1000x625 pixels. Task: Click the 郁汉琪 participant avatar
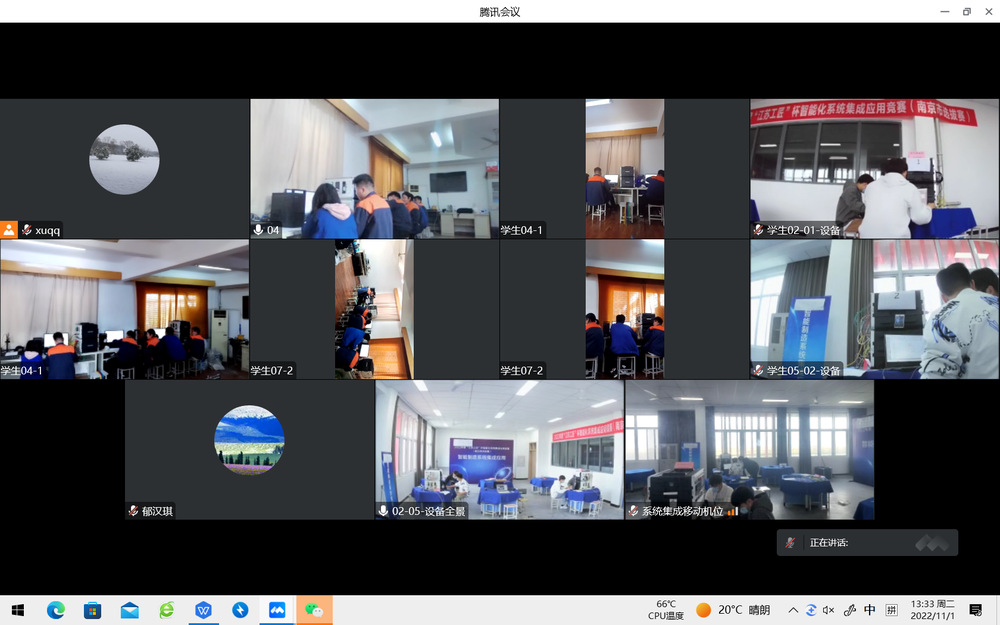click(249, 440)
